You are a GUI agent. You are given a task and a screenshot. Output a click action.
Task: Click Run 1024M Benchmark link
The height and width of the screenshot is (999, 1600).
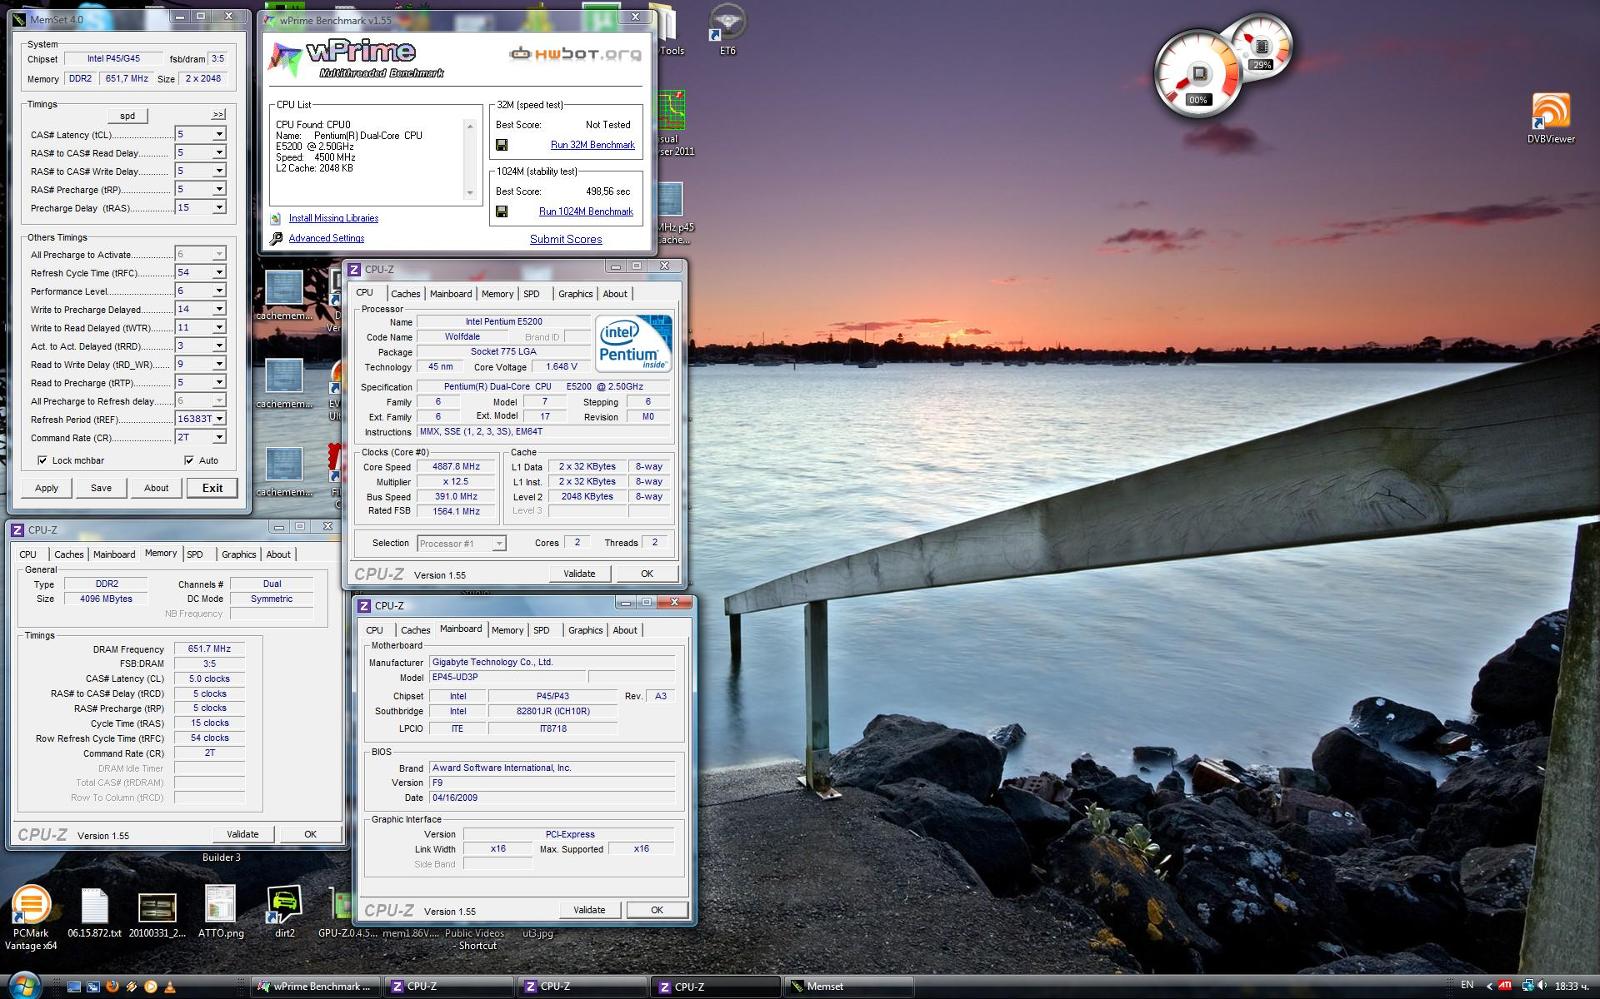[x=586, y=212]
